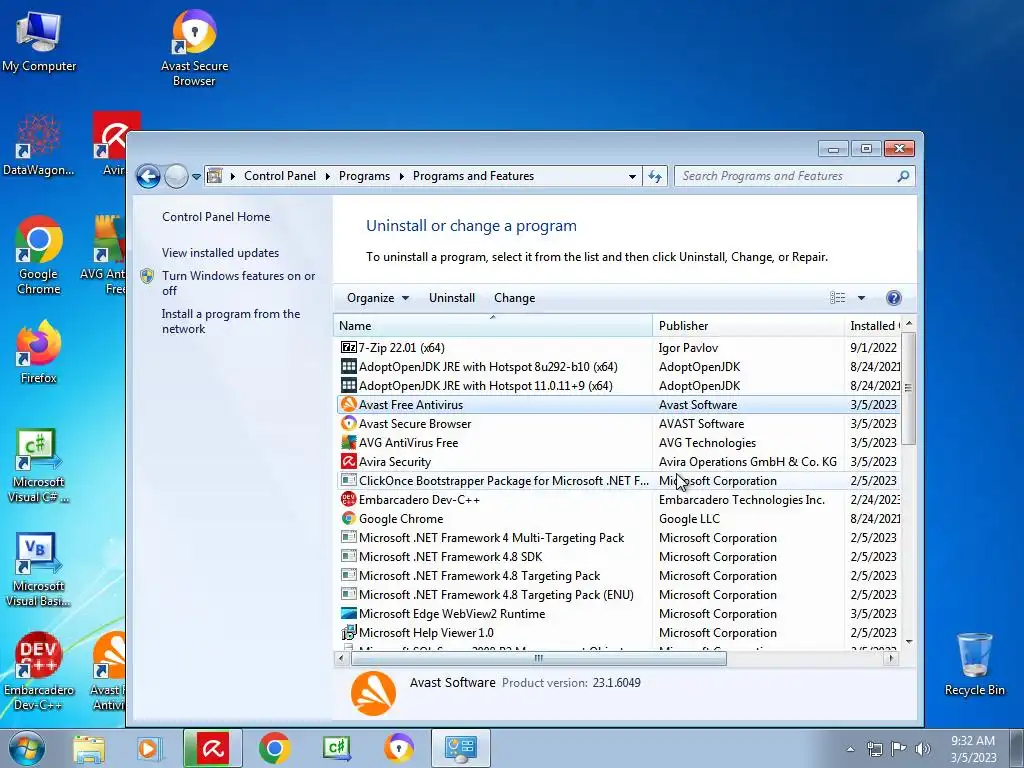Click the Windows Start orb

(x=27, y=748)
